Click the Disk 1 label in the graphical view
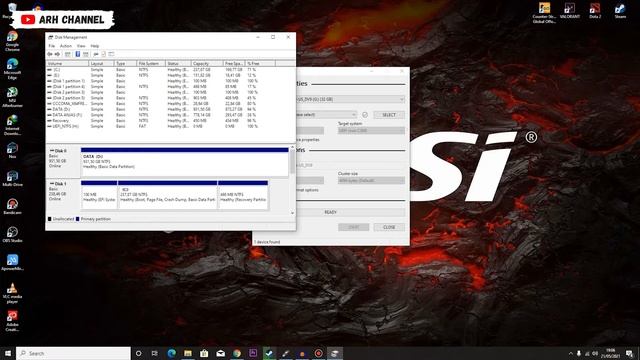Viewport: 640px width, 360px height. point(63,194)
